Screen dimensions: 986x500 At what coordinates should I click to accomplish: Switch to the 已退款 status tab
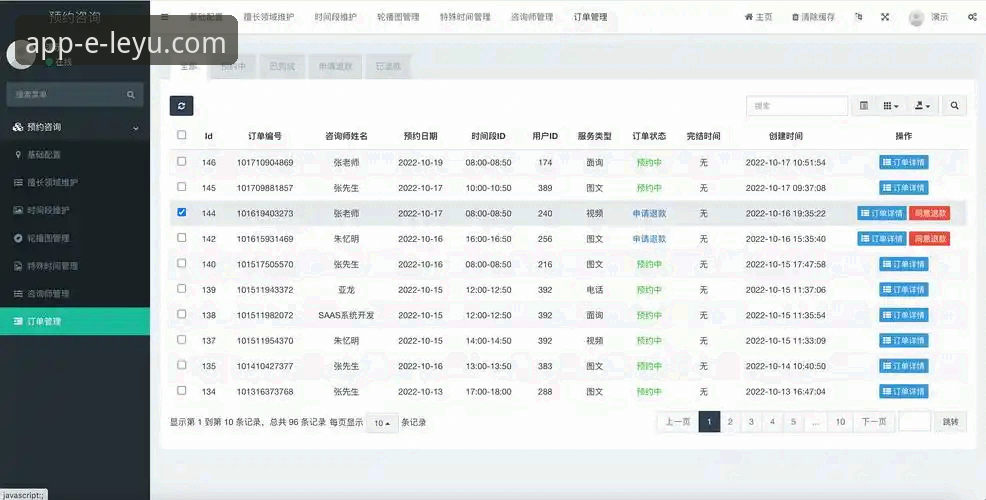point(388,66)
